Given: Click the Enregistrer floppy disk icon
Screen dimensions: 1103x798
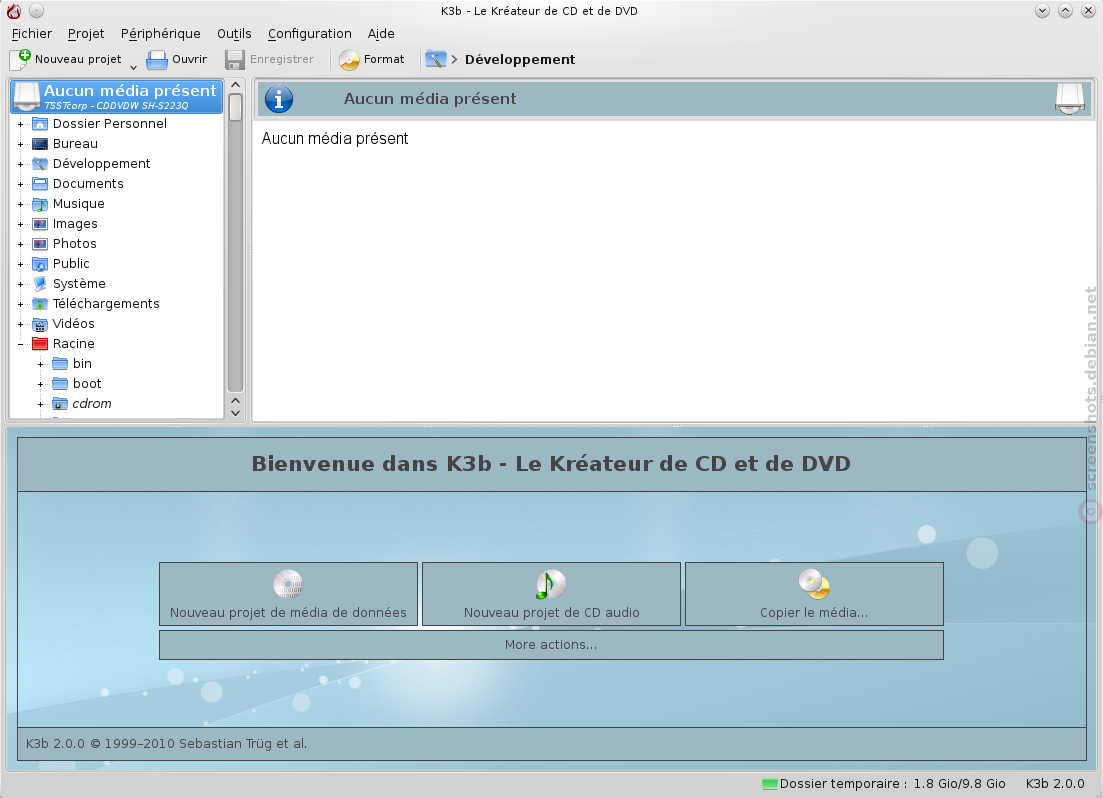Looking at the screenshot, I should (234, 60).
